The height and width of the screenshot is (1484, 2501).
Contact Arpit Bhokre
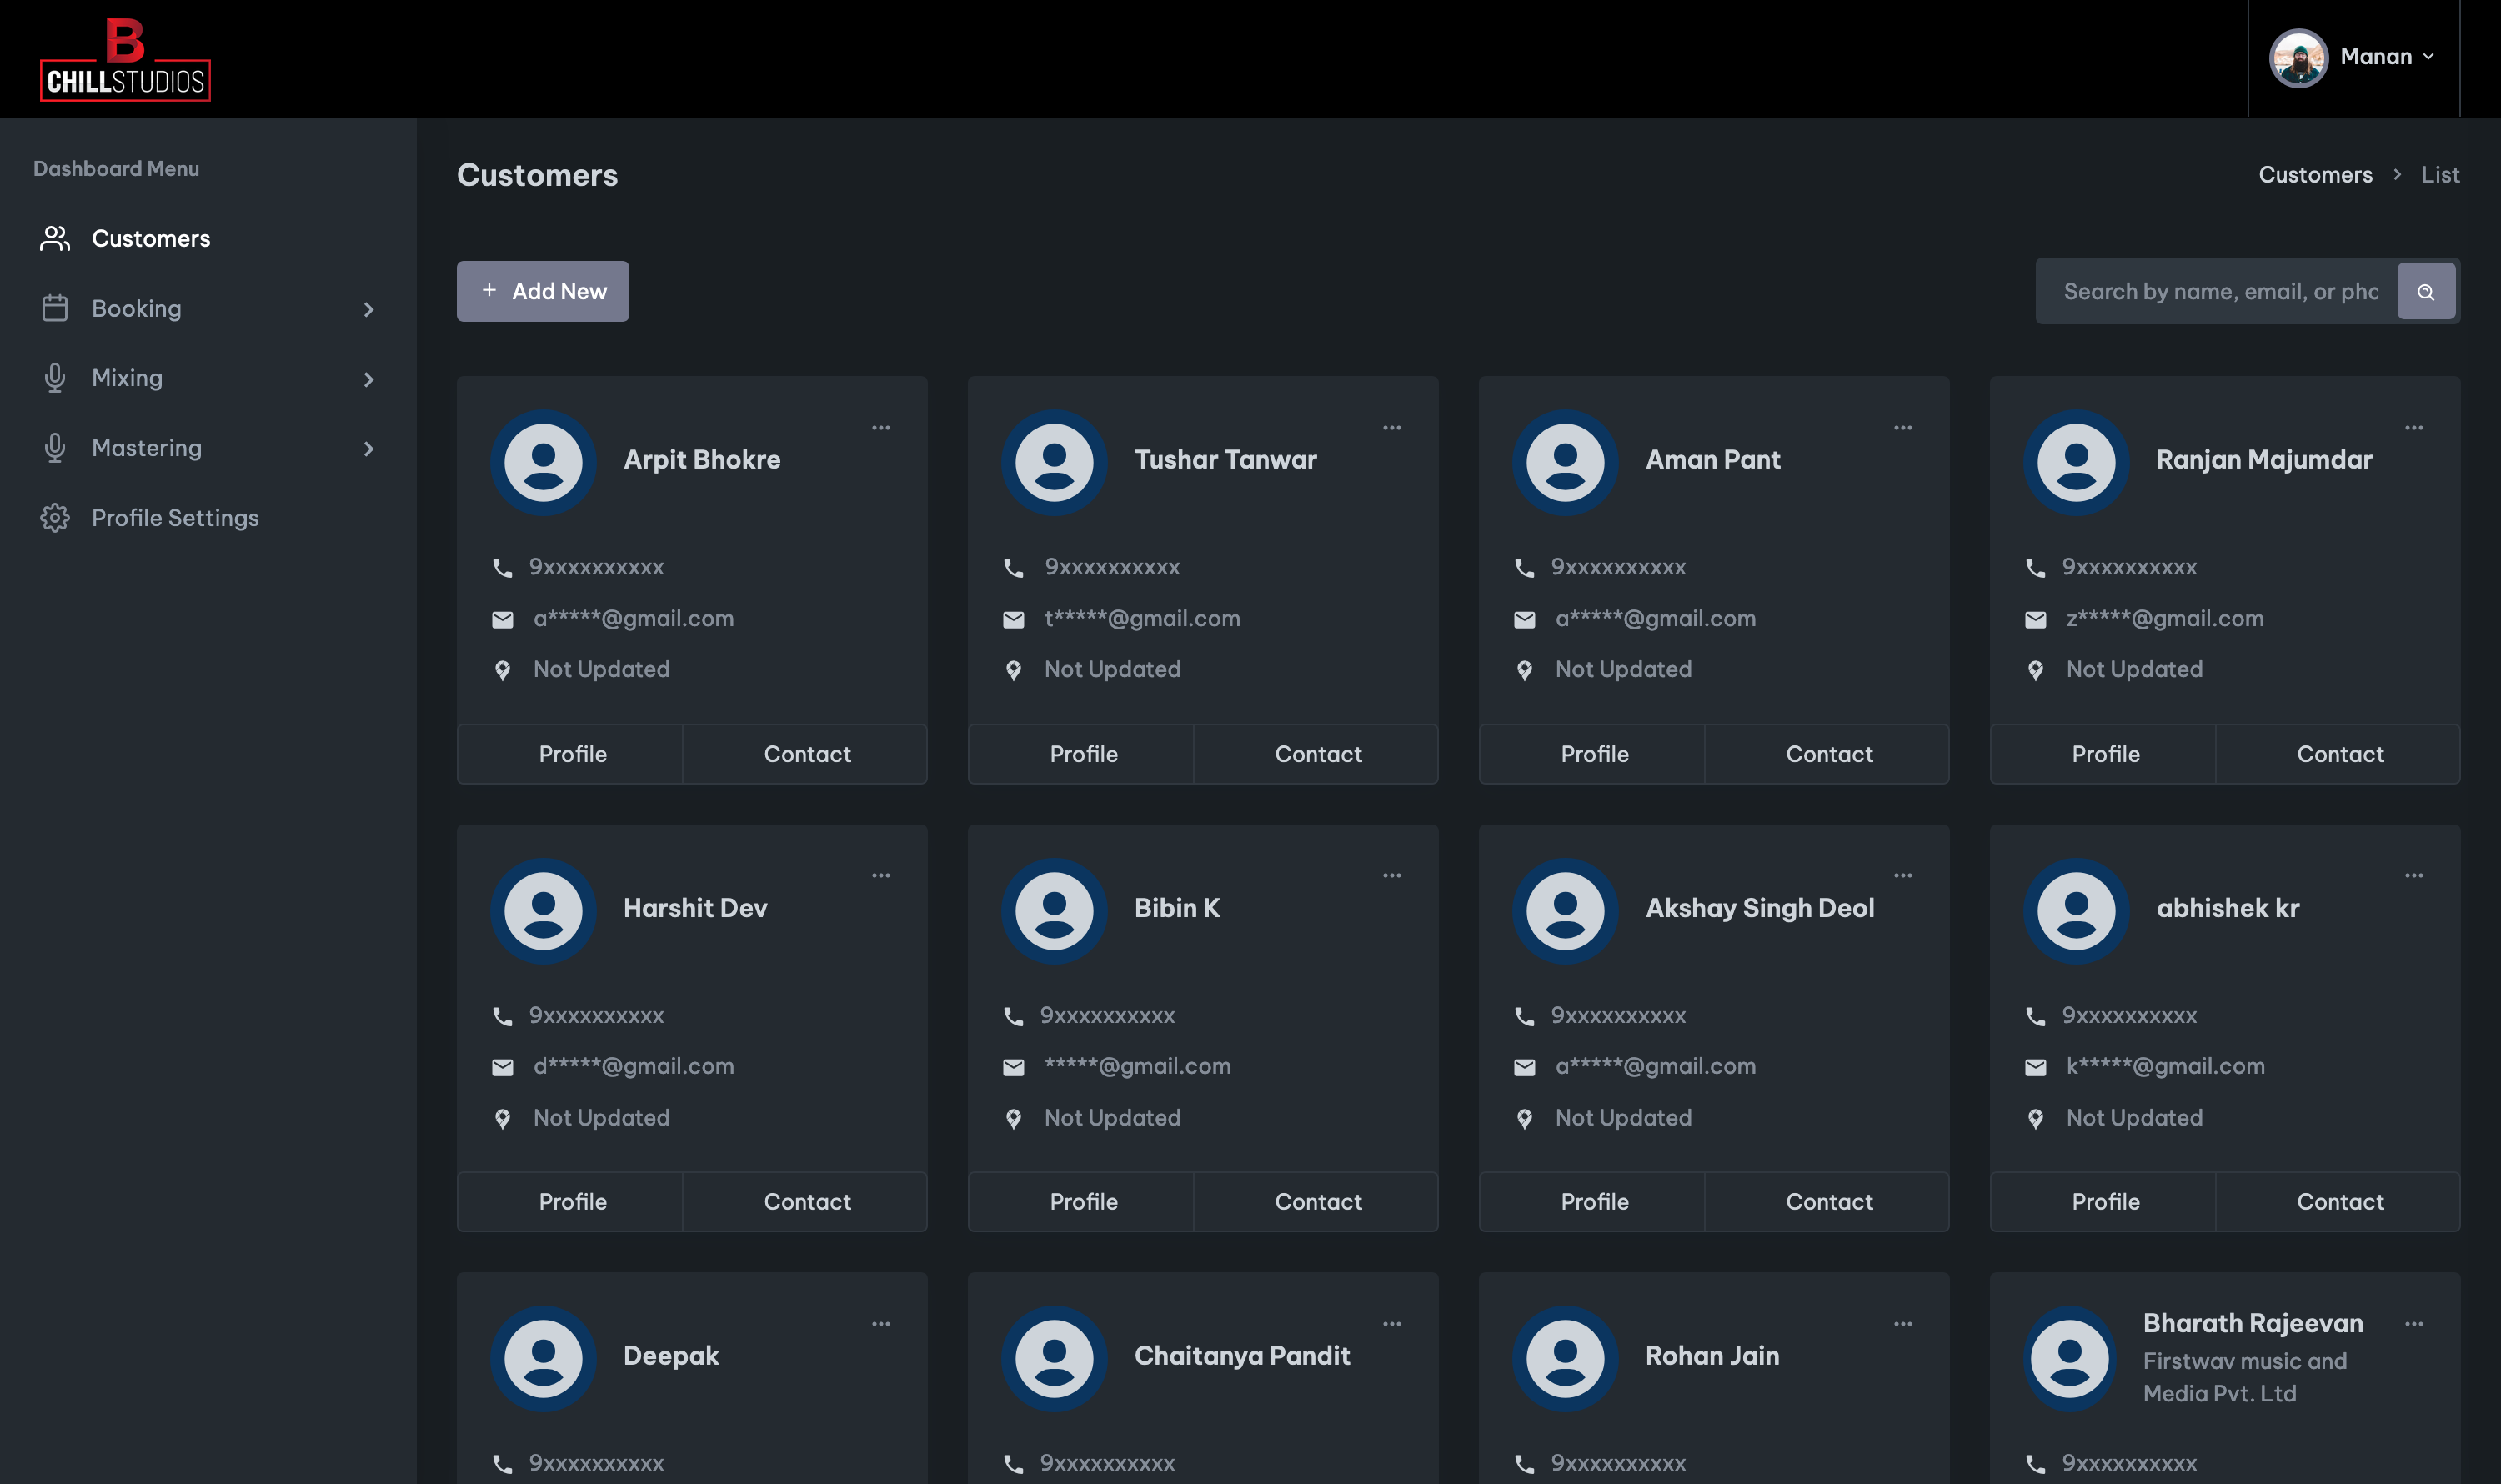point(806,754)
